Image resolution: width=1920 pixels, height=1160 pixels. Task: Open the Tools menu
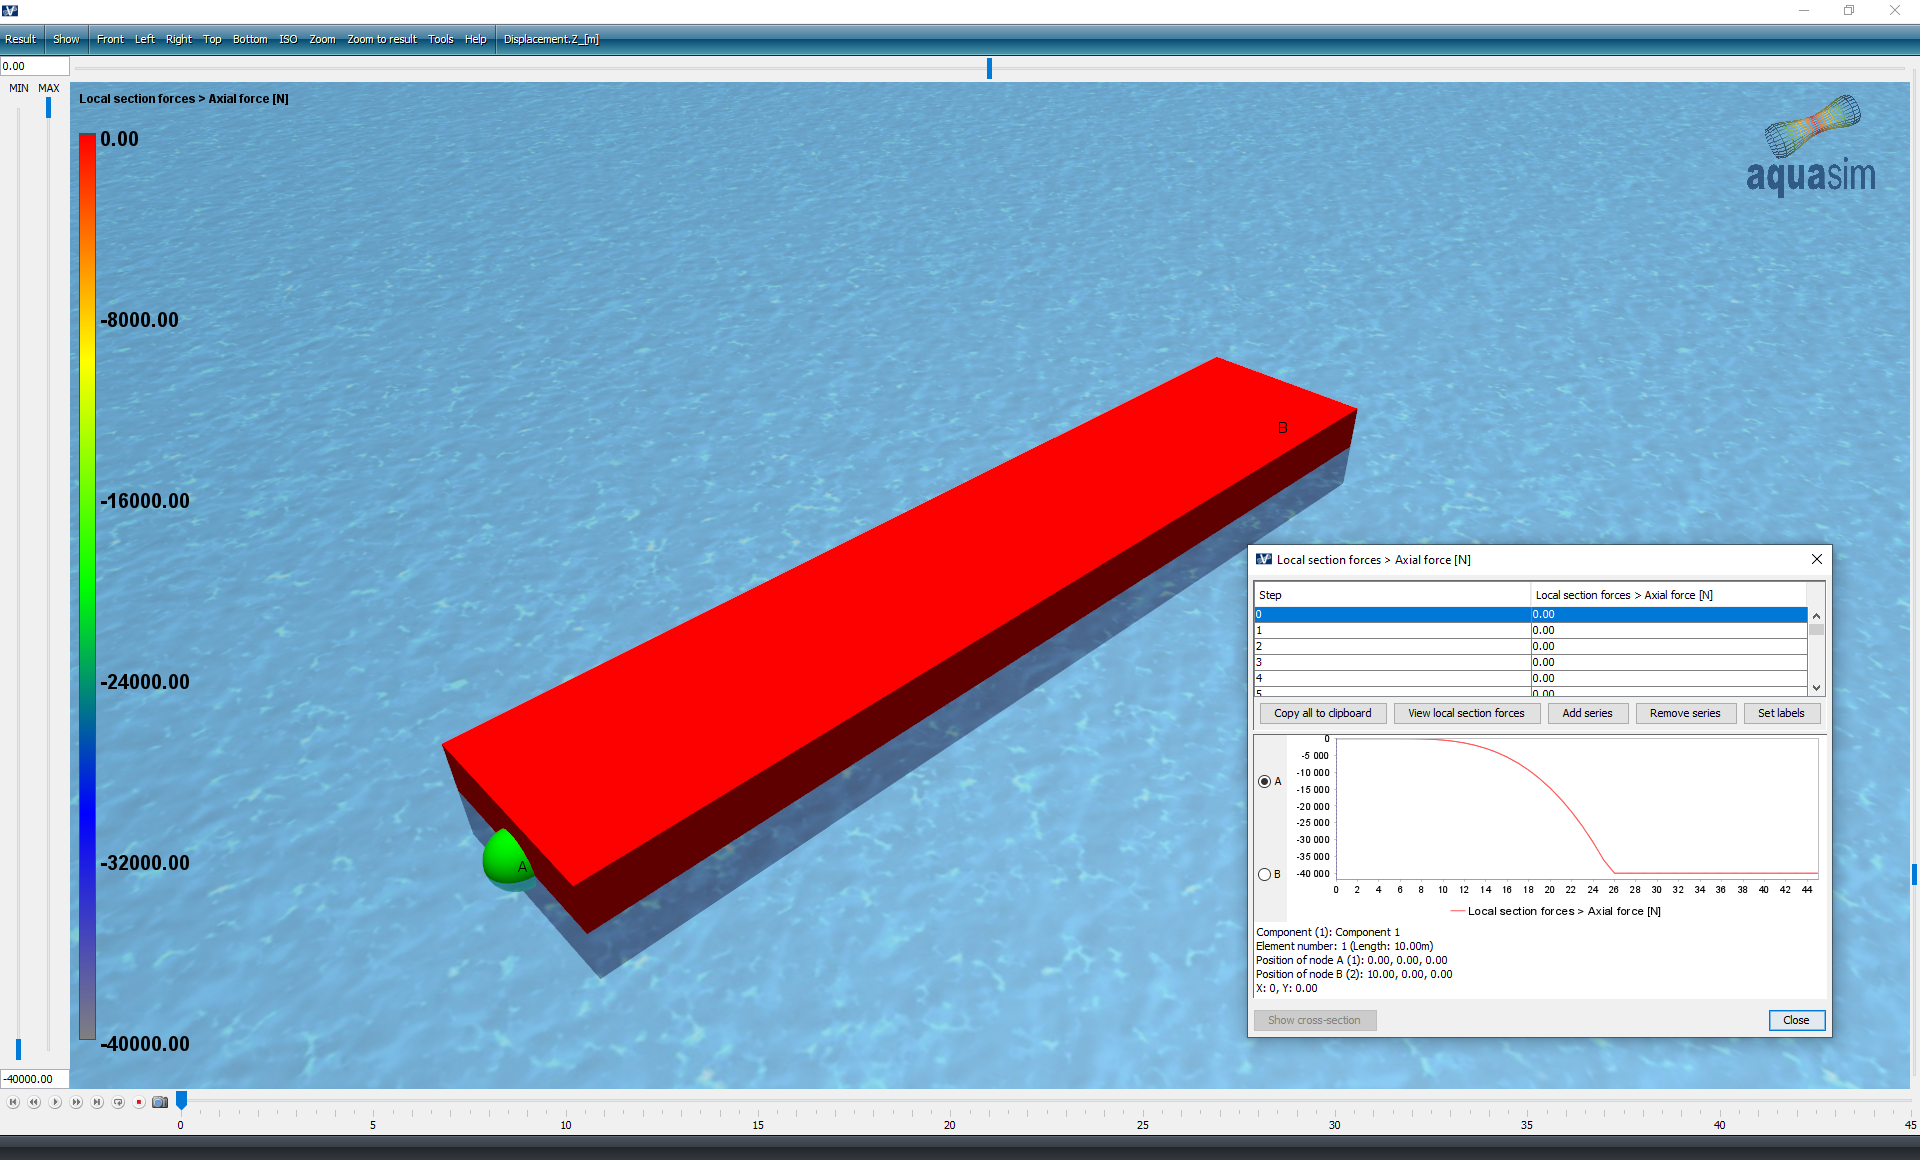(x=439, y=38)
